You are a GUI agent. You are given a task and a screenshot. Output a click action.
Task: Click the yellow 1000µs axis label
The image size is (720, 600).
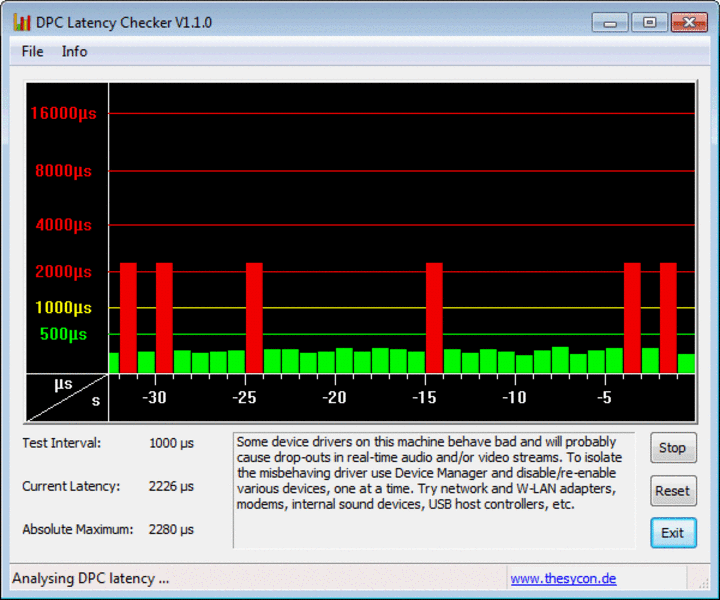tap(63, 308)
